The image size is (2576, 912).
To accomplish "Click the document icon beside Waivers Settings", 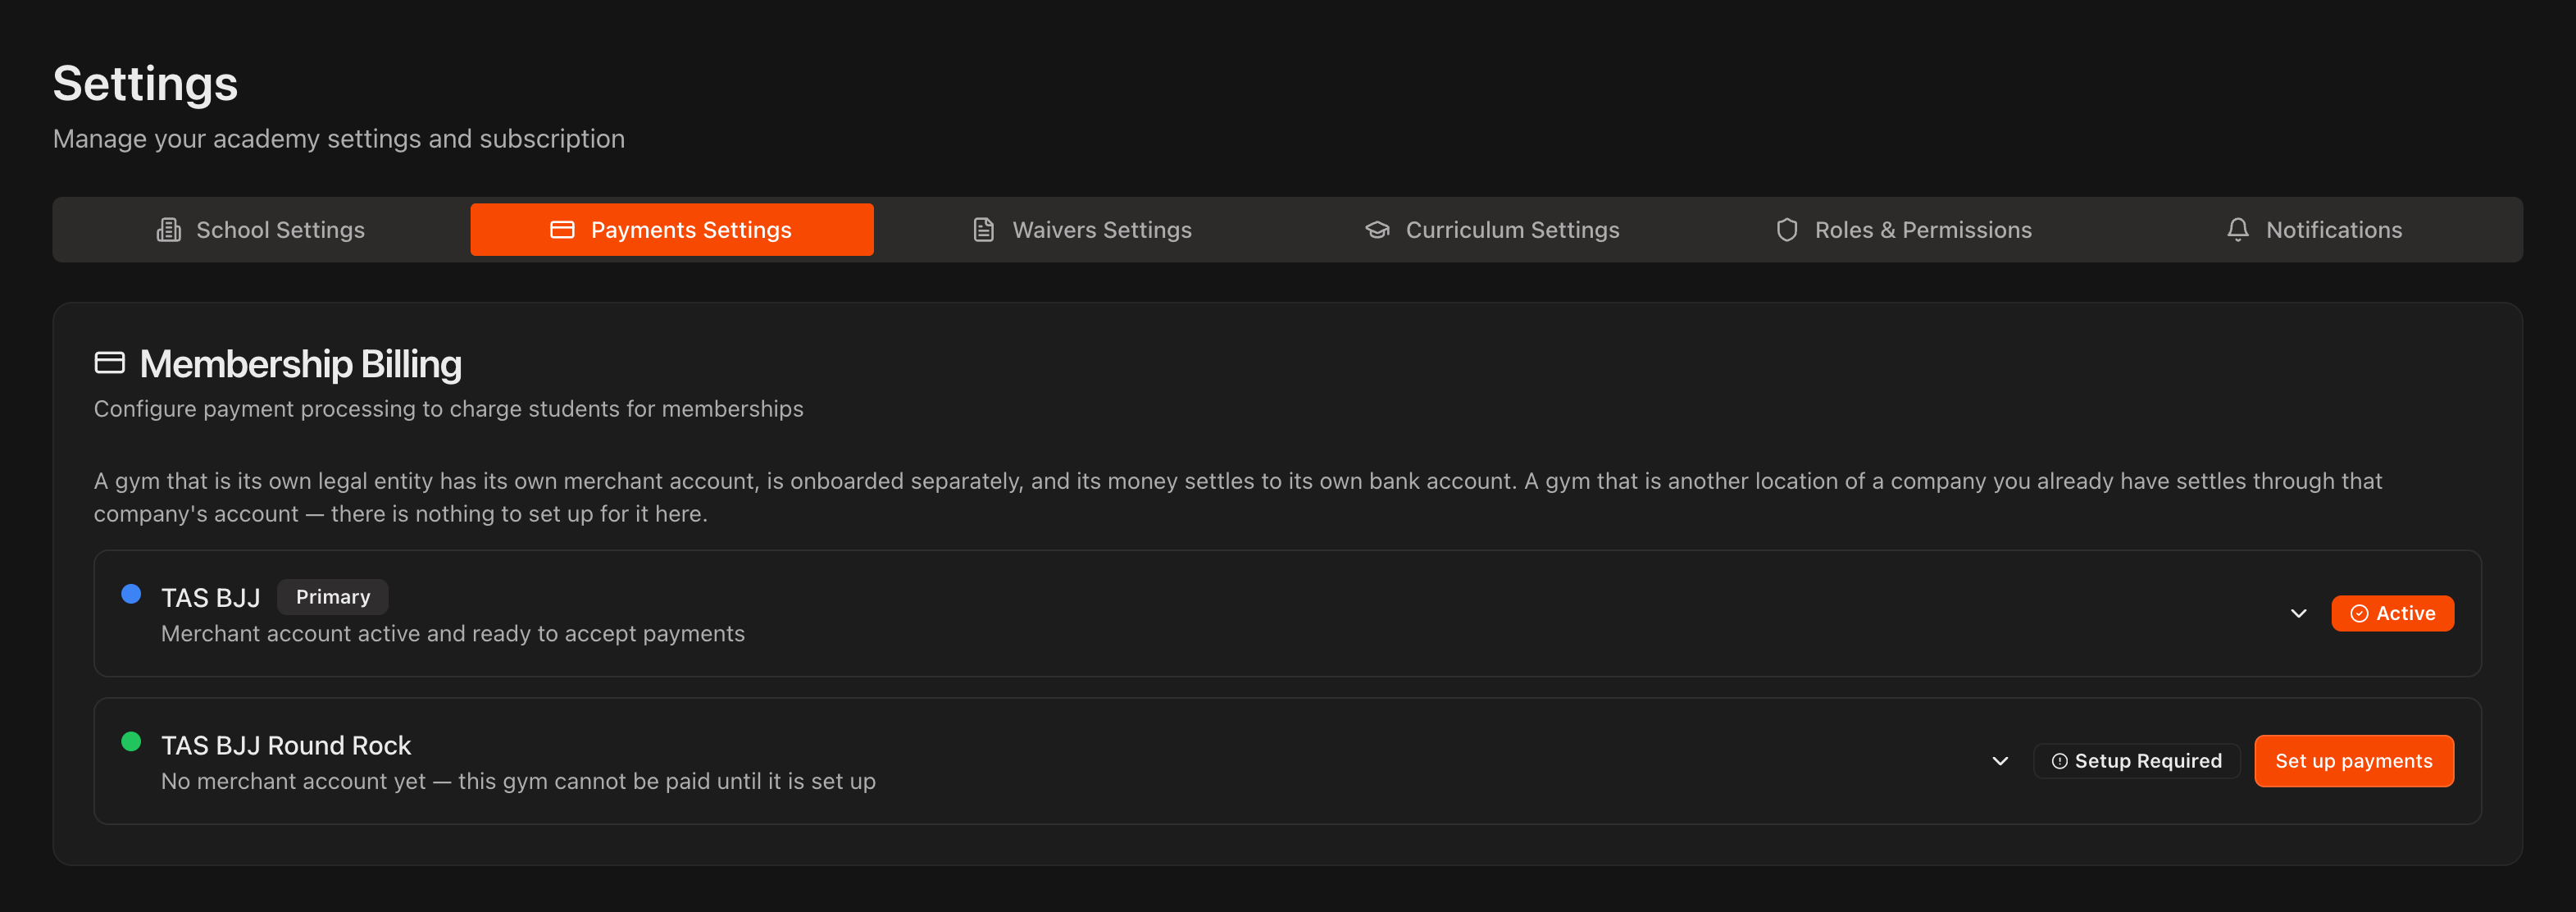I will (984, 230).
